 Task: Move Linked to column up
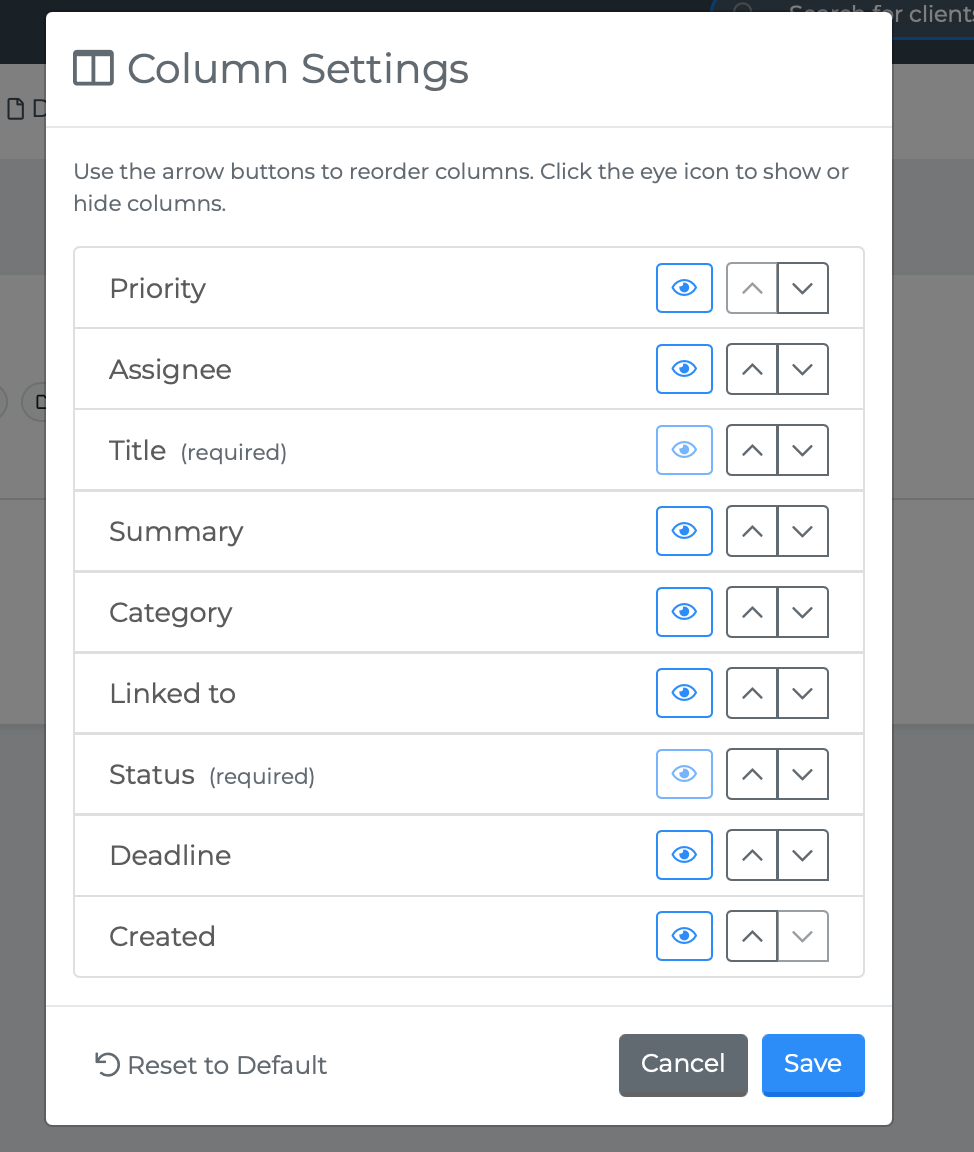point(752,693)
